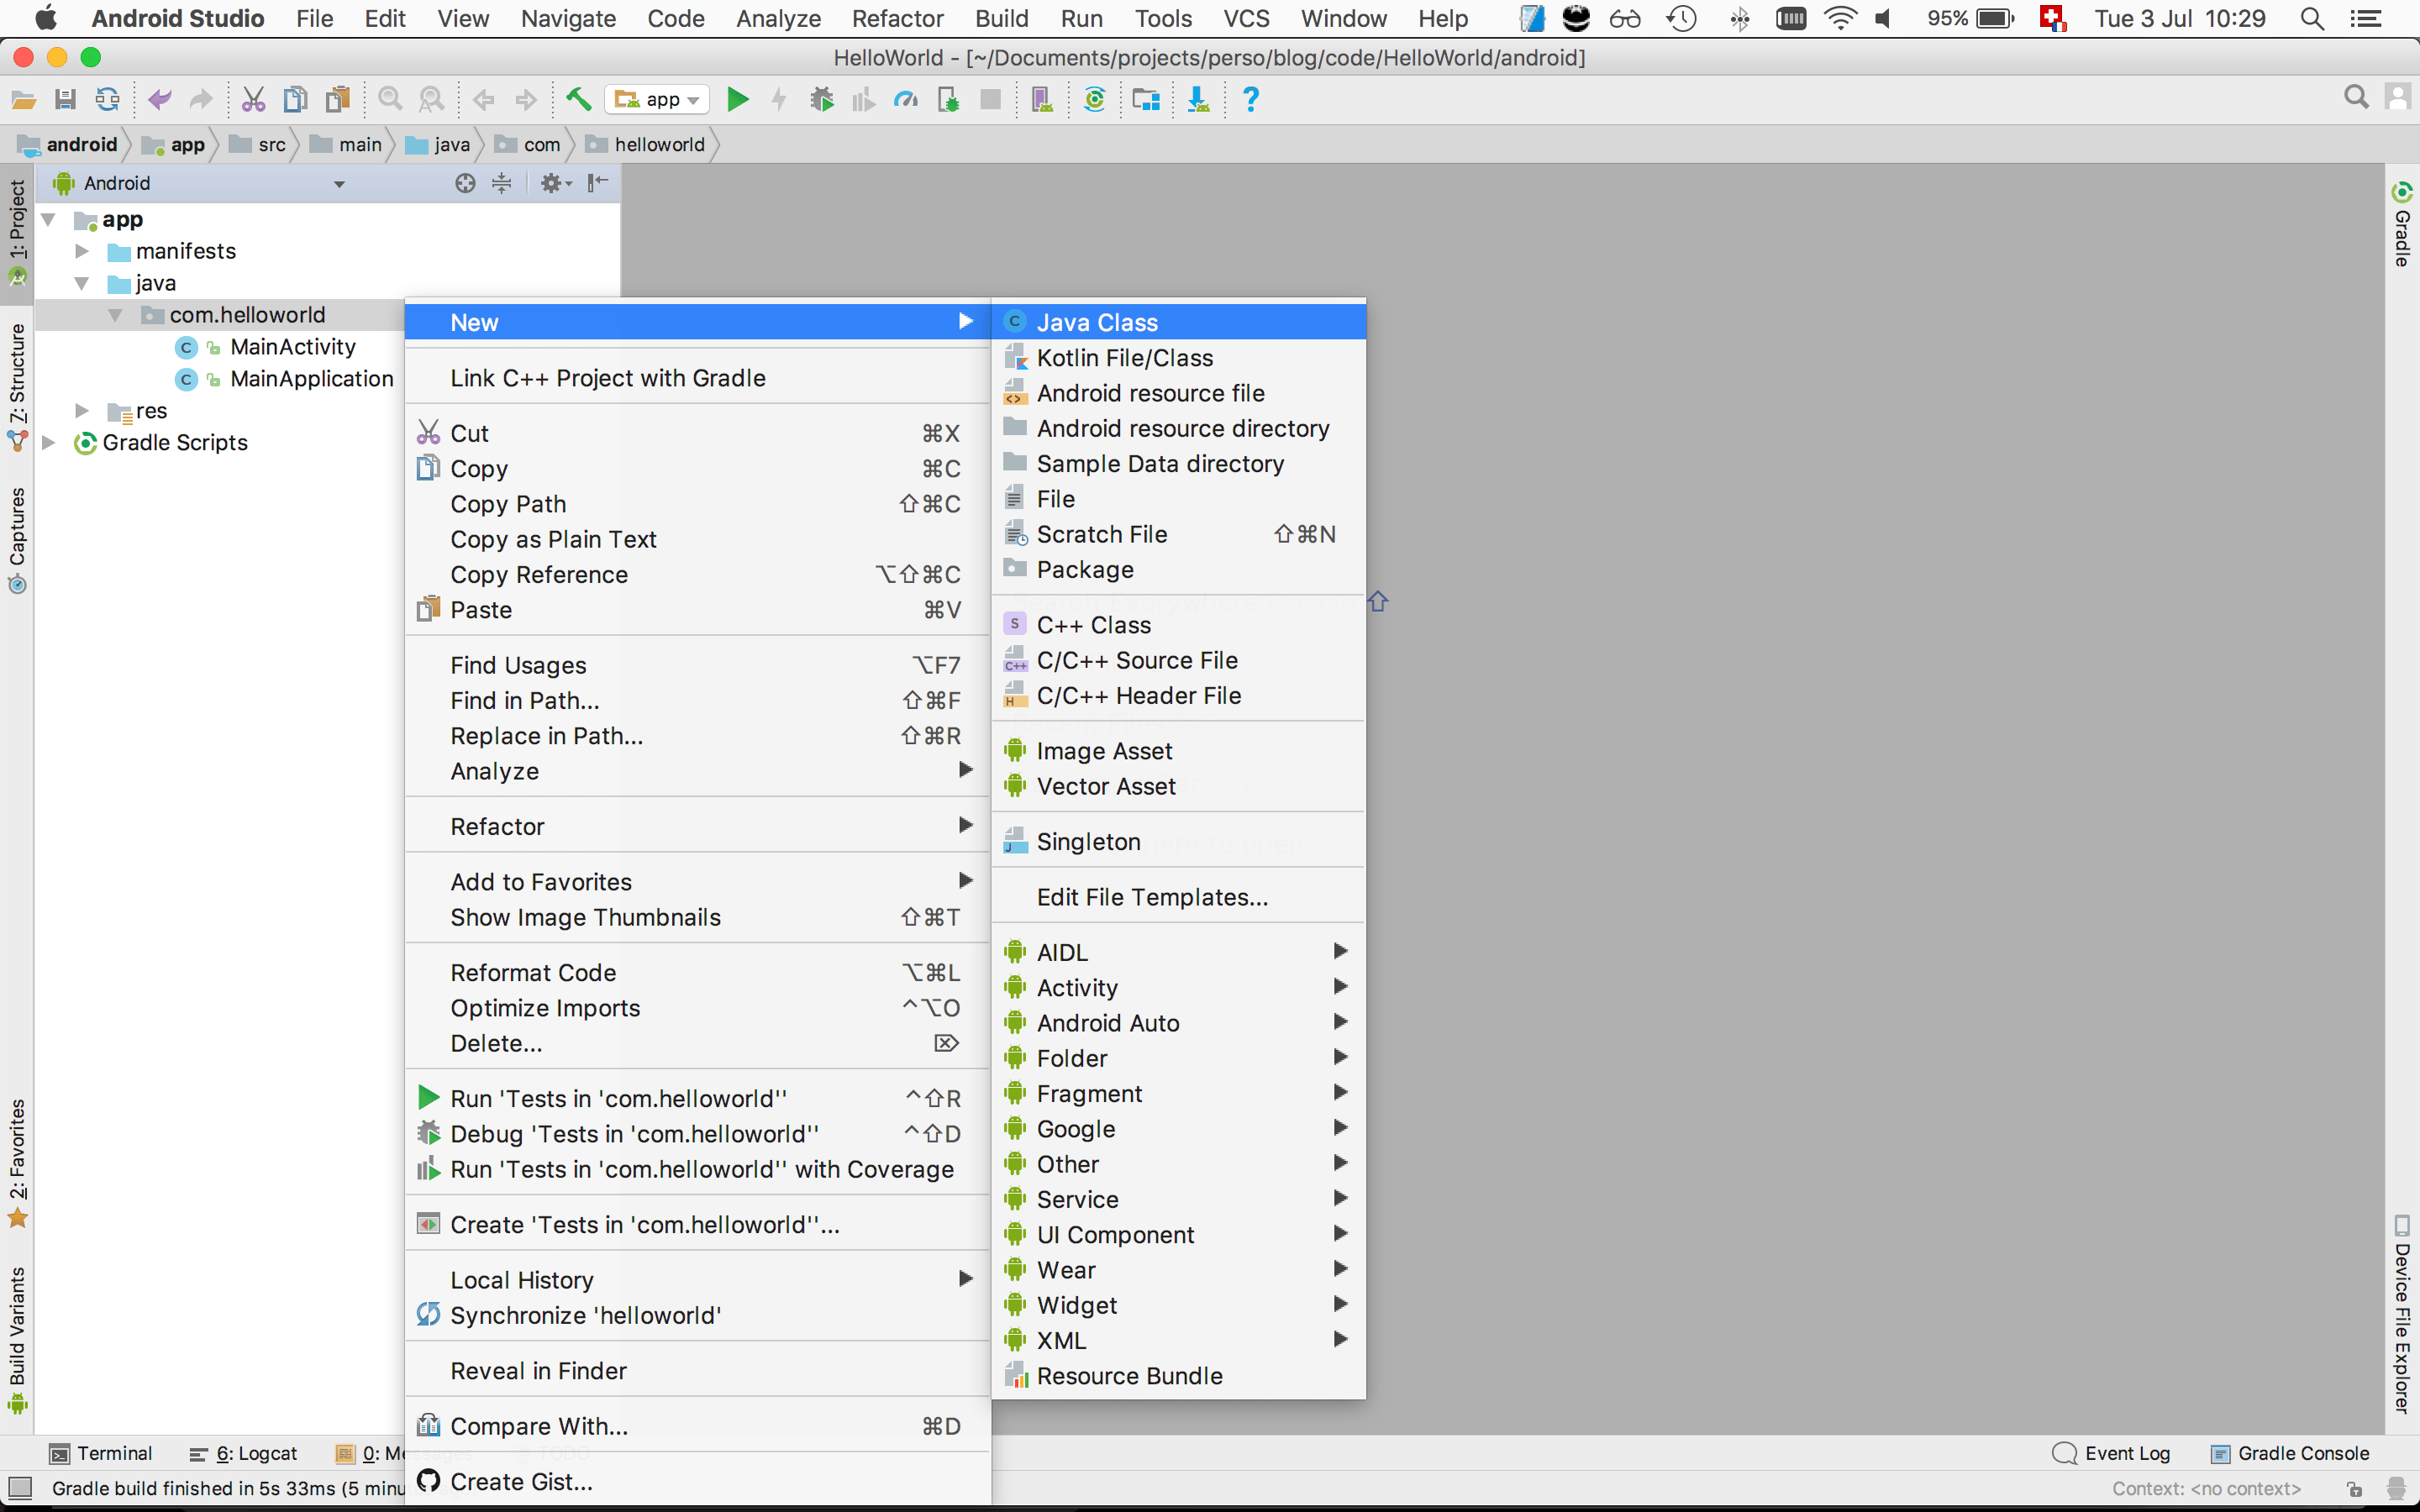Click Copy Path in the context menu
The height and width of the screenshot is (1512, 2420).
697,504
